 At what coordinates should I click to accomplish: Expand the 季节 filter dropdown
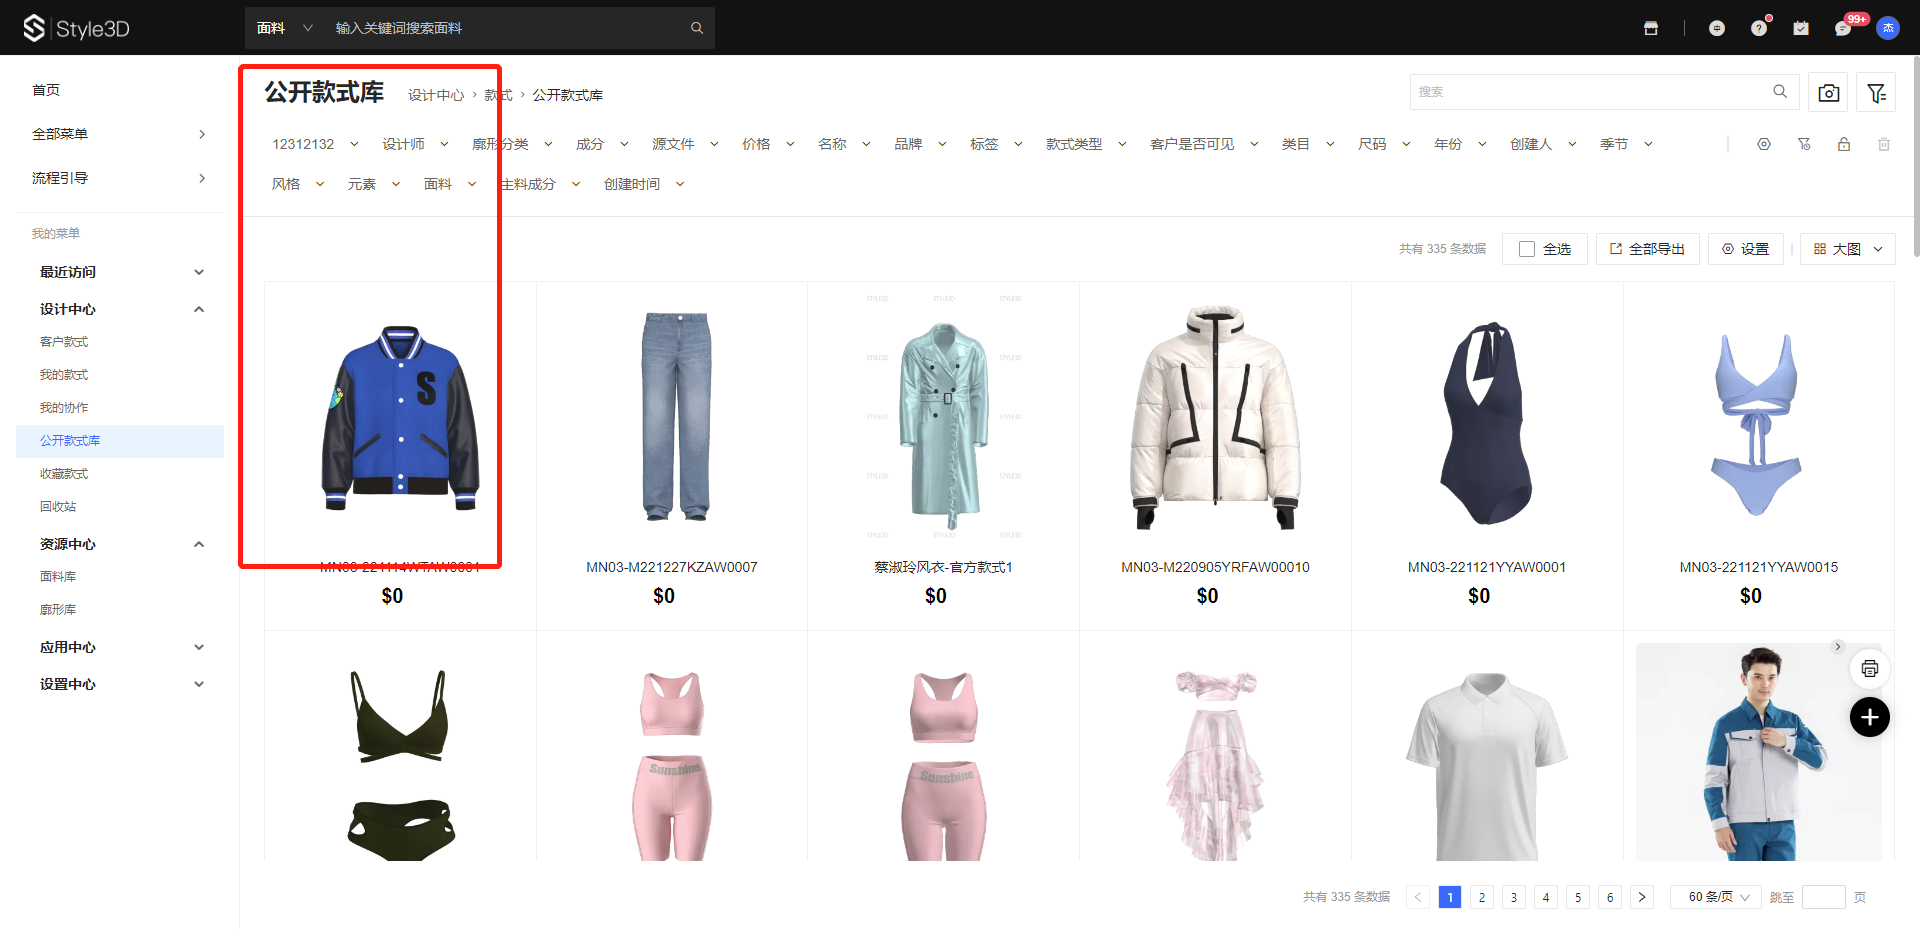tap(1626, 144)
